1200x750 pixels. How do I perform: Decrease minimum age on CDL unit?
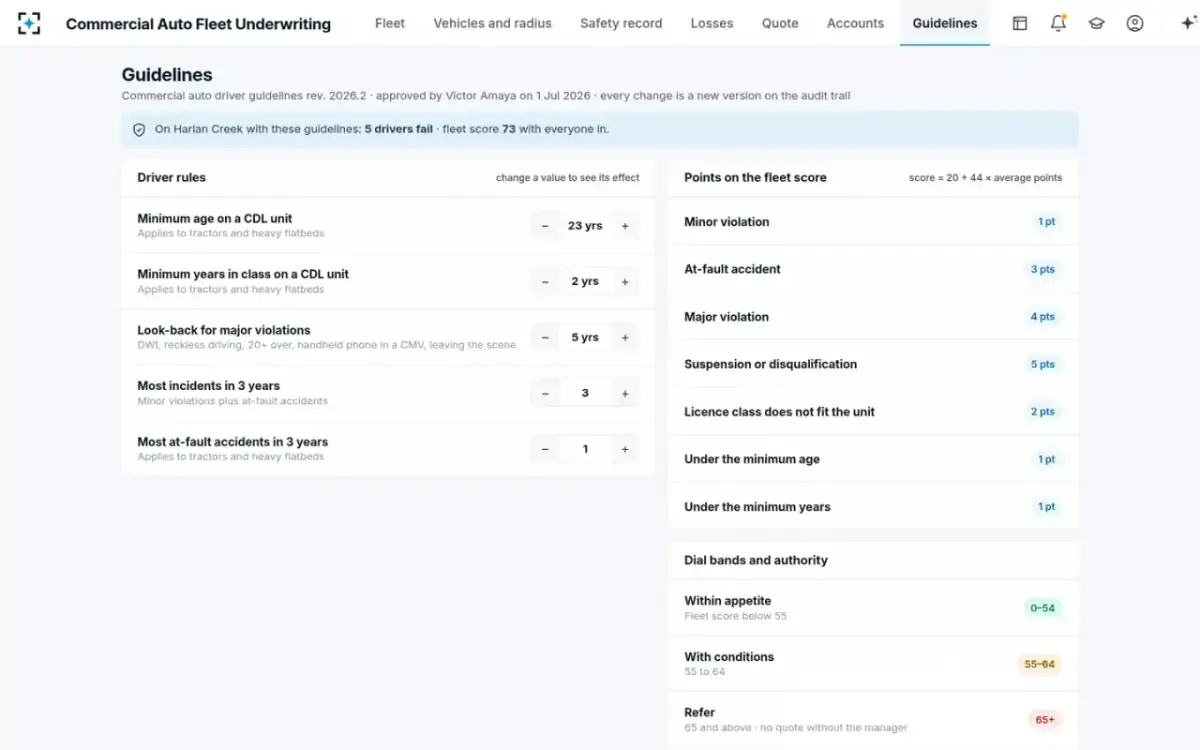point(545,226)
